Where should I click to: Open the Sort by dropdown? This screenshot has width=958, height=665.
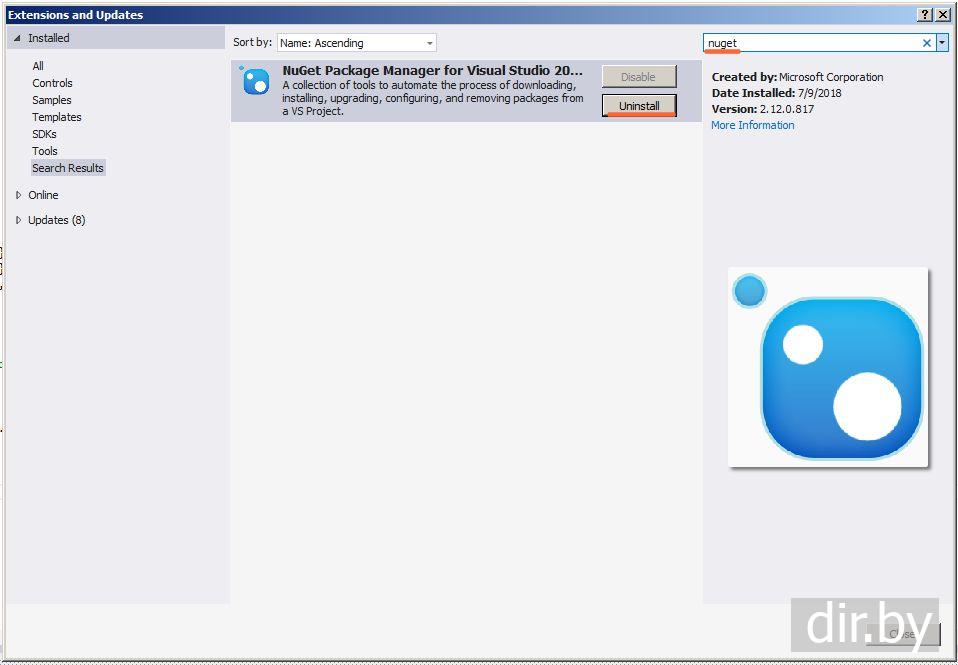[356, 43]
